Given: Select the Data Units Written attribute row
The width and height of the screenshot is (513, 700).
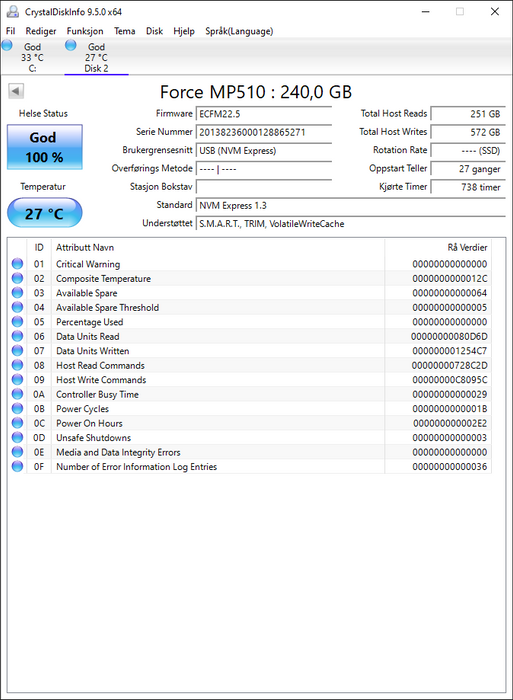Looking at the screenshot, I should pos(250,351).
